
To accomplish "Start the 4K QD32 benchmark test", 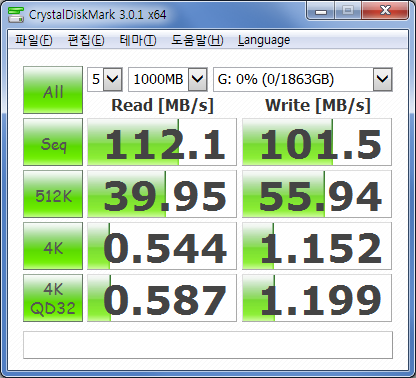I will 53,298.
